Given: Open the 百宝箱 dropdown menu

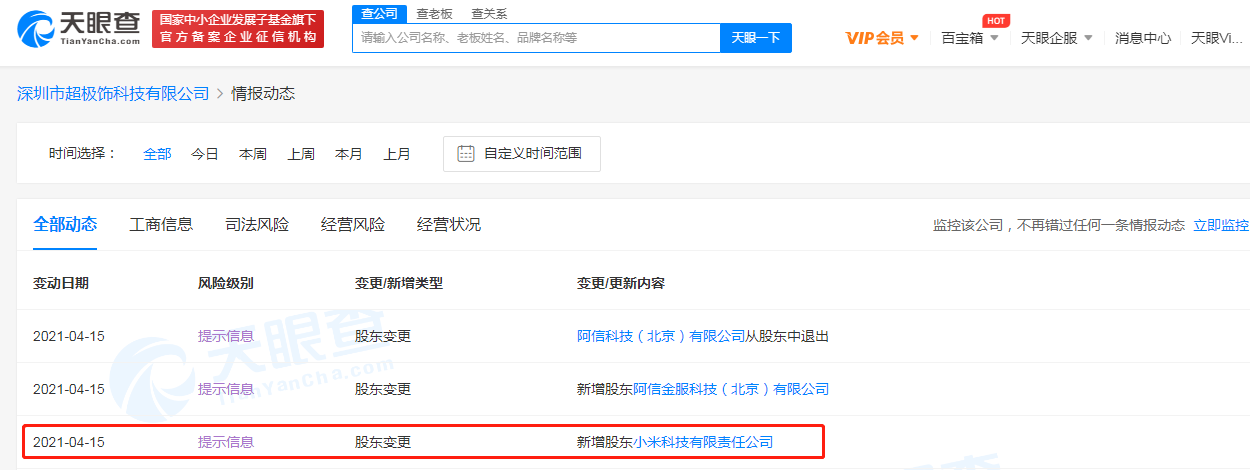Looking at the screenshot, I should (x=970, y=38).
